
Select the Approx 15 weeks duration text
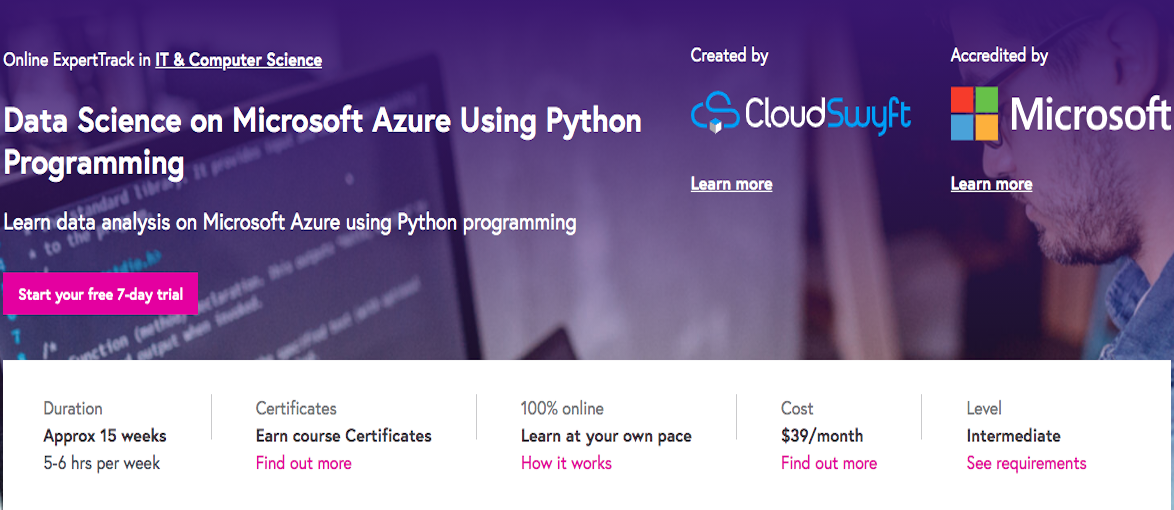[105, 436]
